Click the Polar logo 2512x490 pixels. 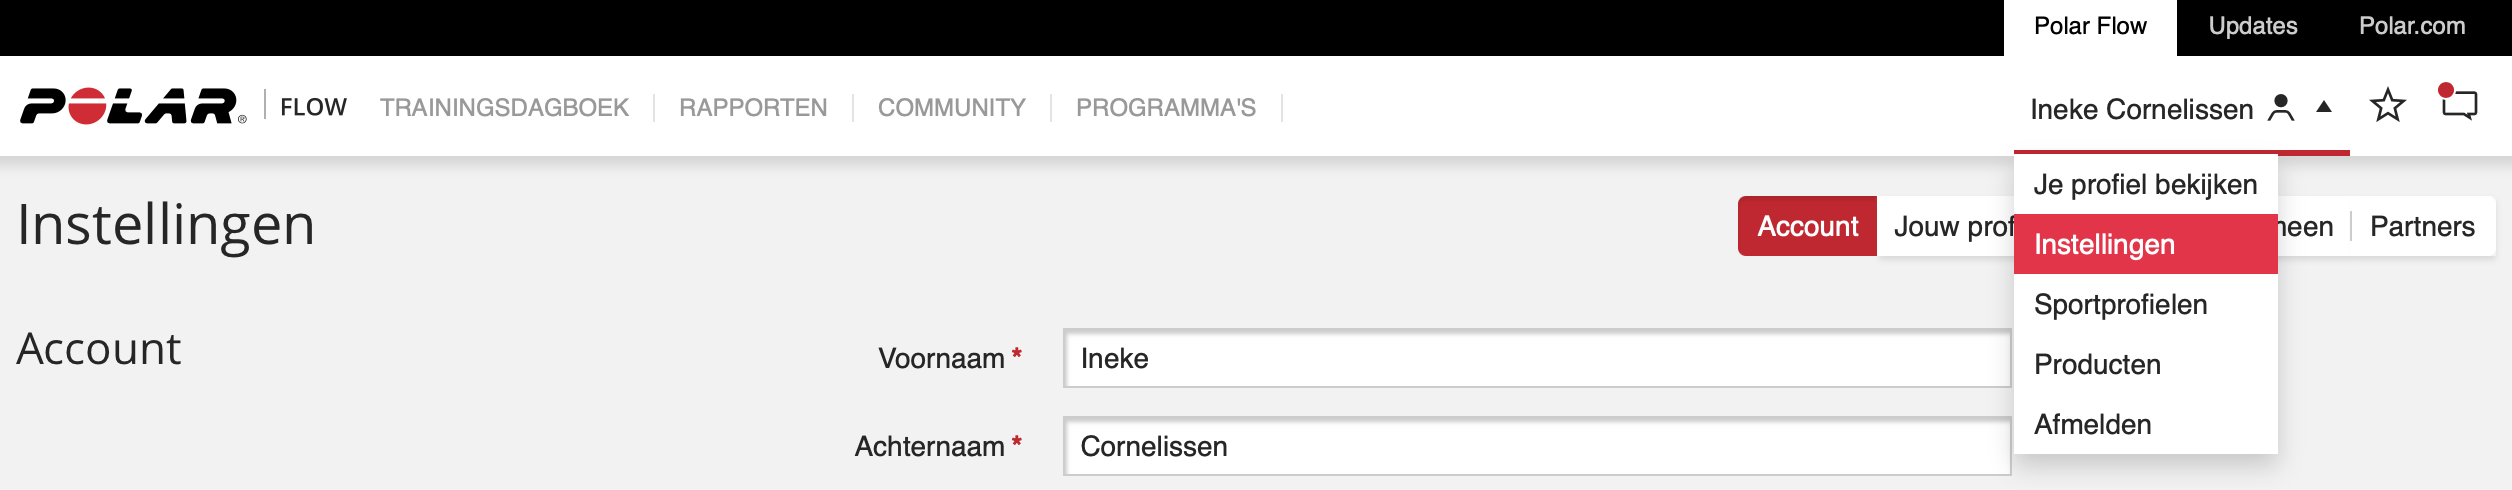pos(132,106)
